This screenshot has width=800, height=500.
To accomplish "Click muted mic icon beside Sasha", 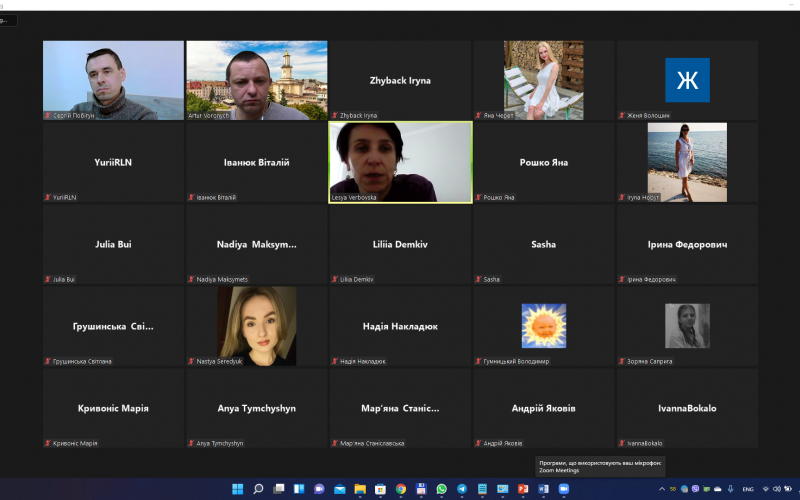I will (478, 279).
